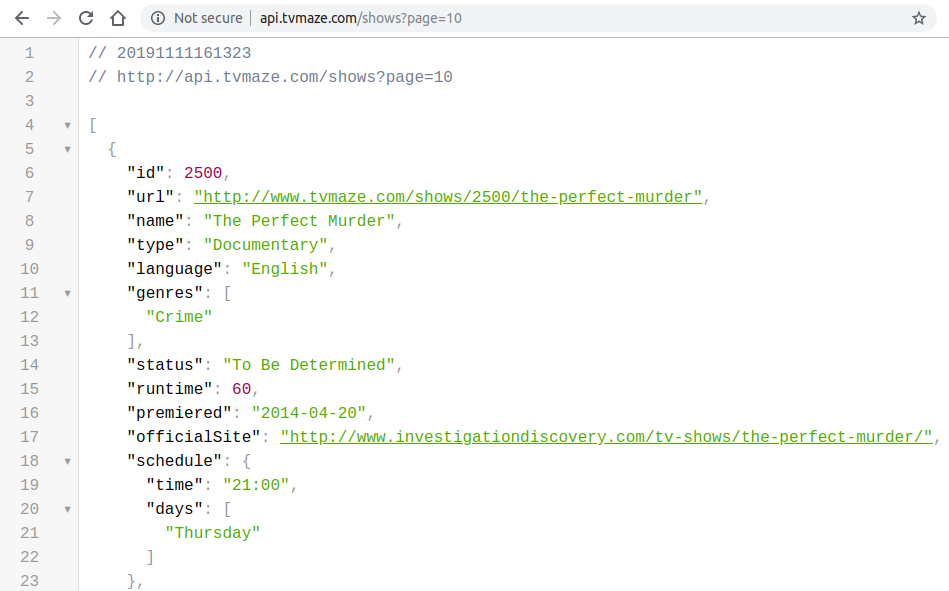Collapse the schedule object

[66, 460]
